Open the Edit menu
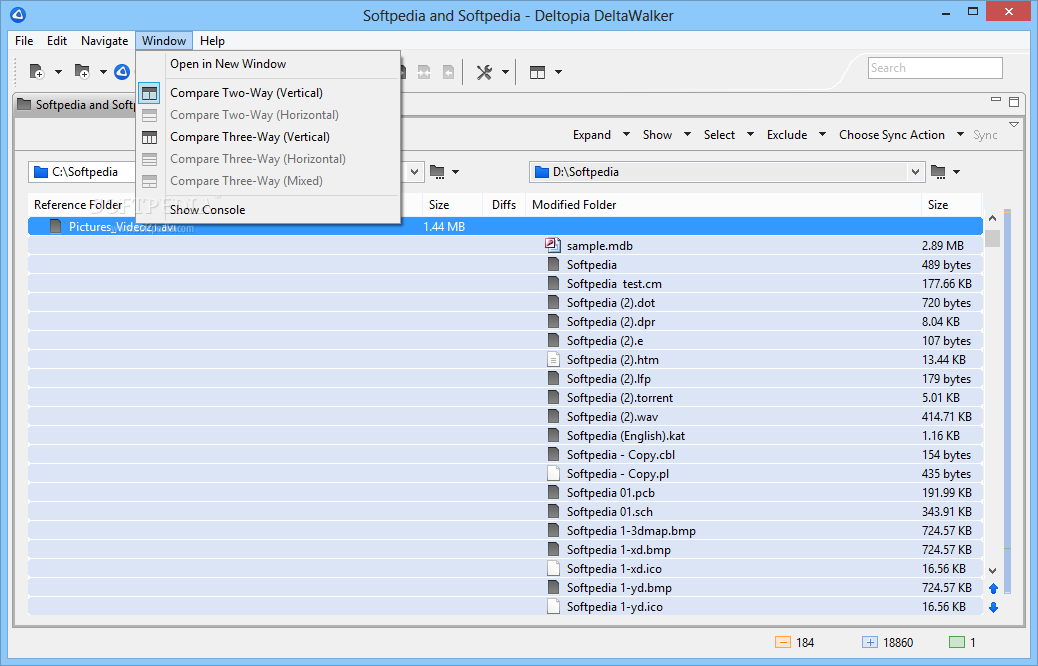1038x666 pixels. point(57,40)
